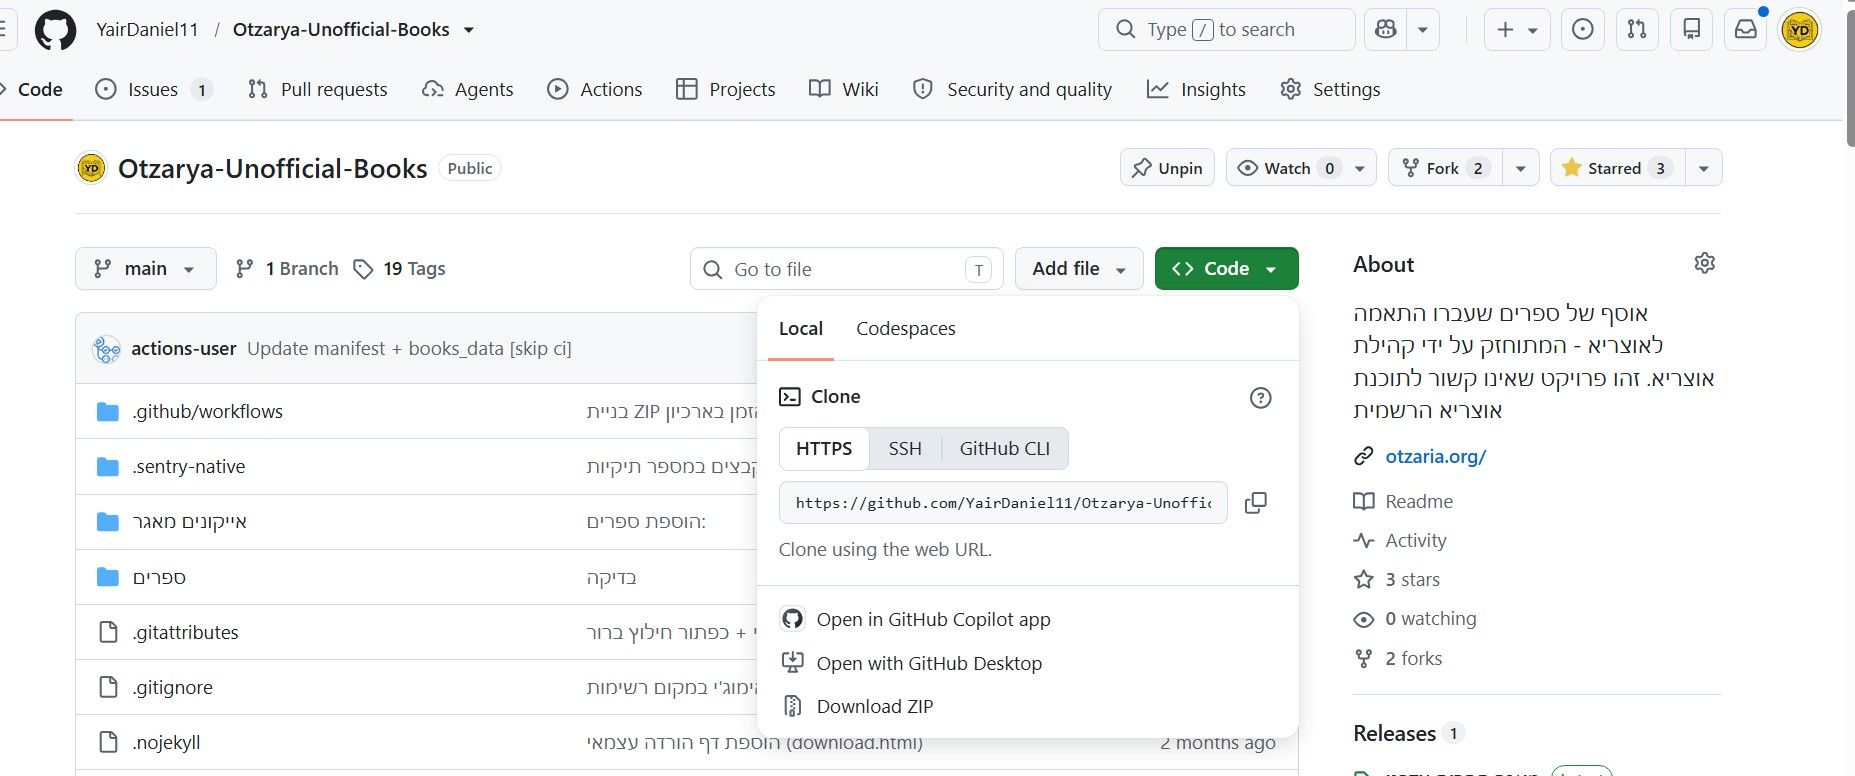Expand the Copilot dropdown arrow
This screenshot has height=776, width=1855.
tap(1423, 30)
